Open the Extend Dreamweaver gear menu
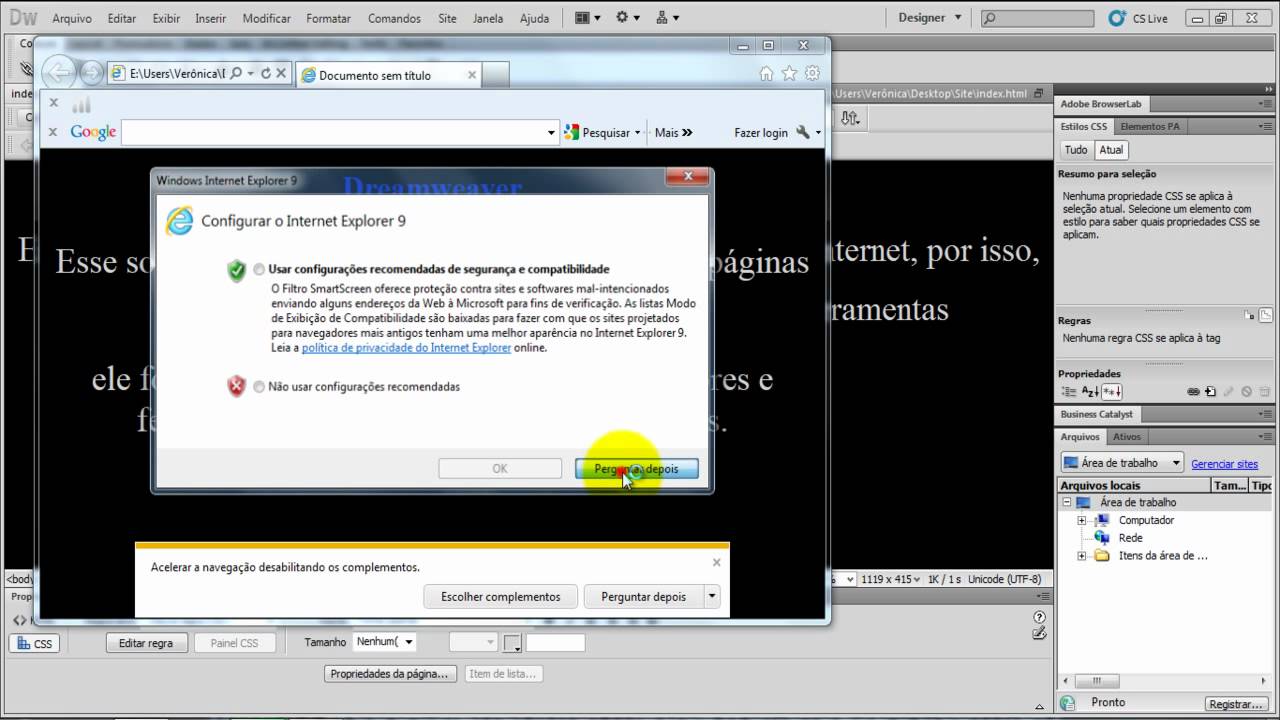This screenshot has width=1280, height=720. click(628, 18)
